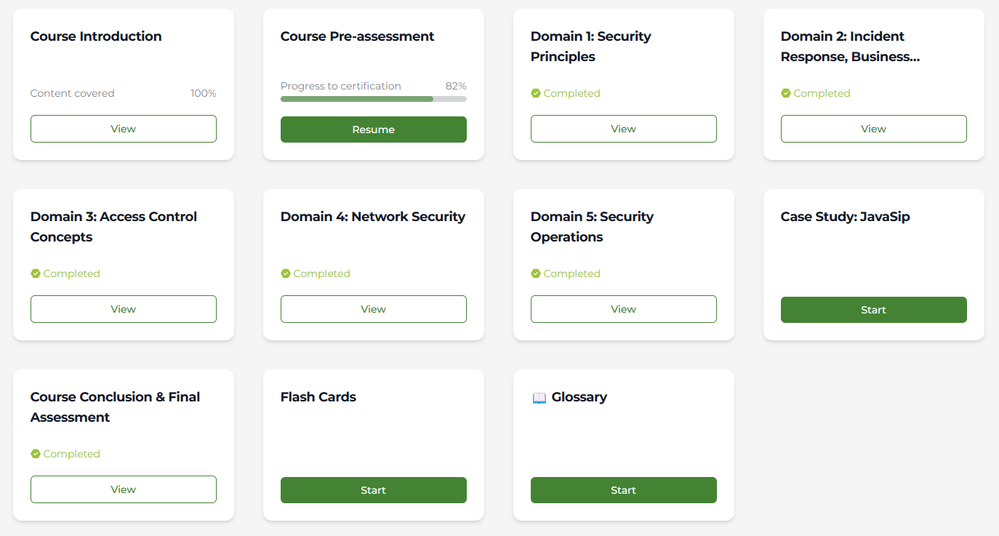View Domain 3: Access Control Concepts
Screen dimensions: 999x536
(123, 309)
